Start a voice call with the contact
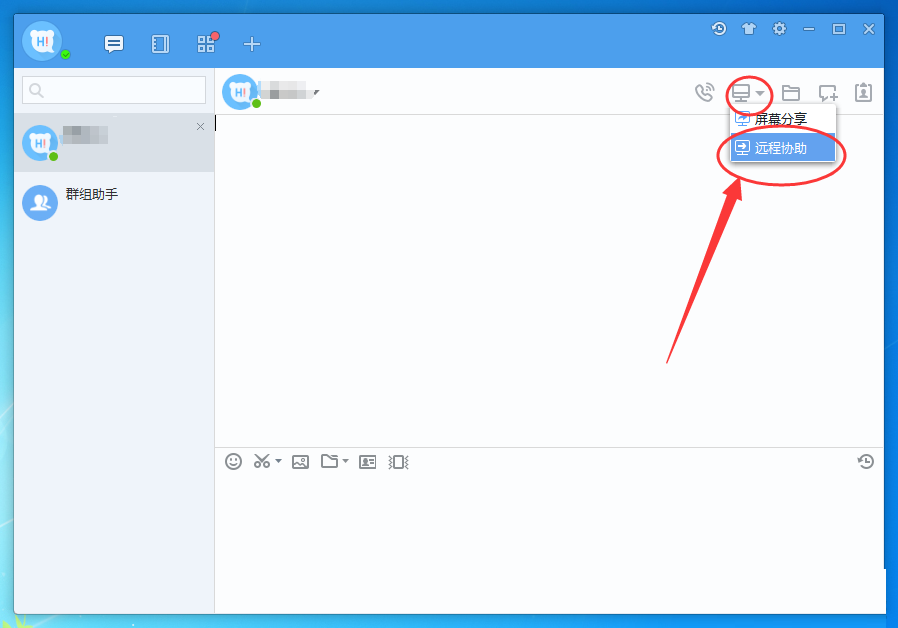This screenshot has width=898, height=628. pos(704,93)
